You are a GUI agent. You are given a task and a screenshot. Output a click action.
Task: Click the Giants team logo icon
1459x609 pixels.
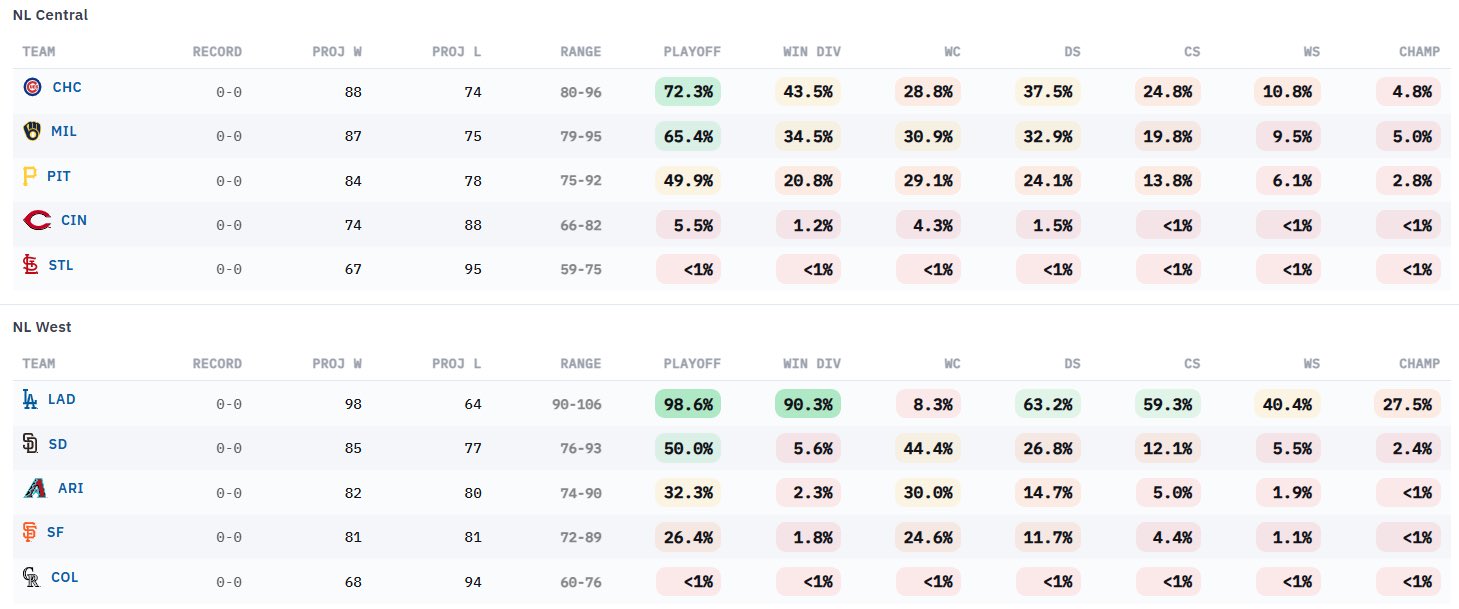click(x=30, y=533)
